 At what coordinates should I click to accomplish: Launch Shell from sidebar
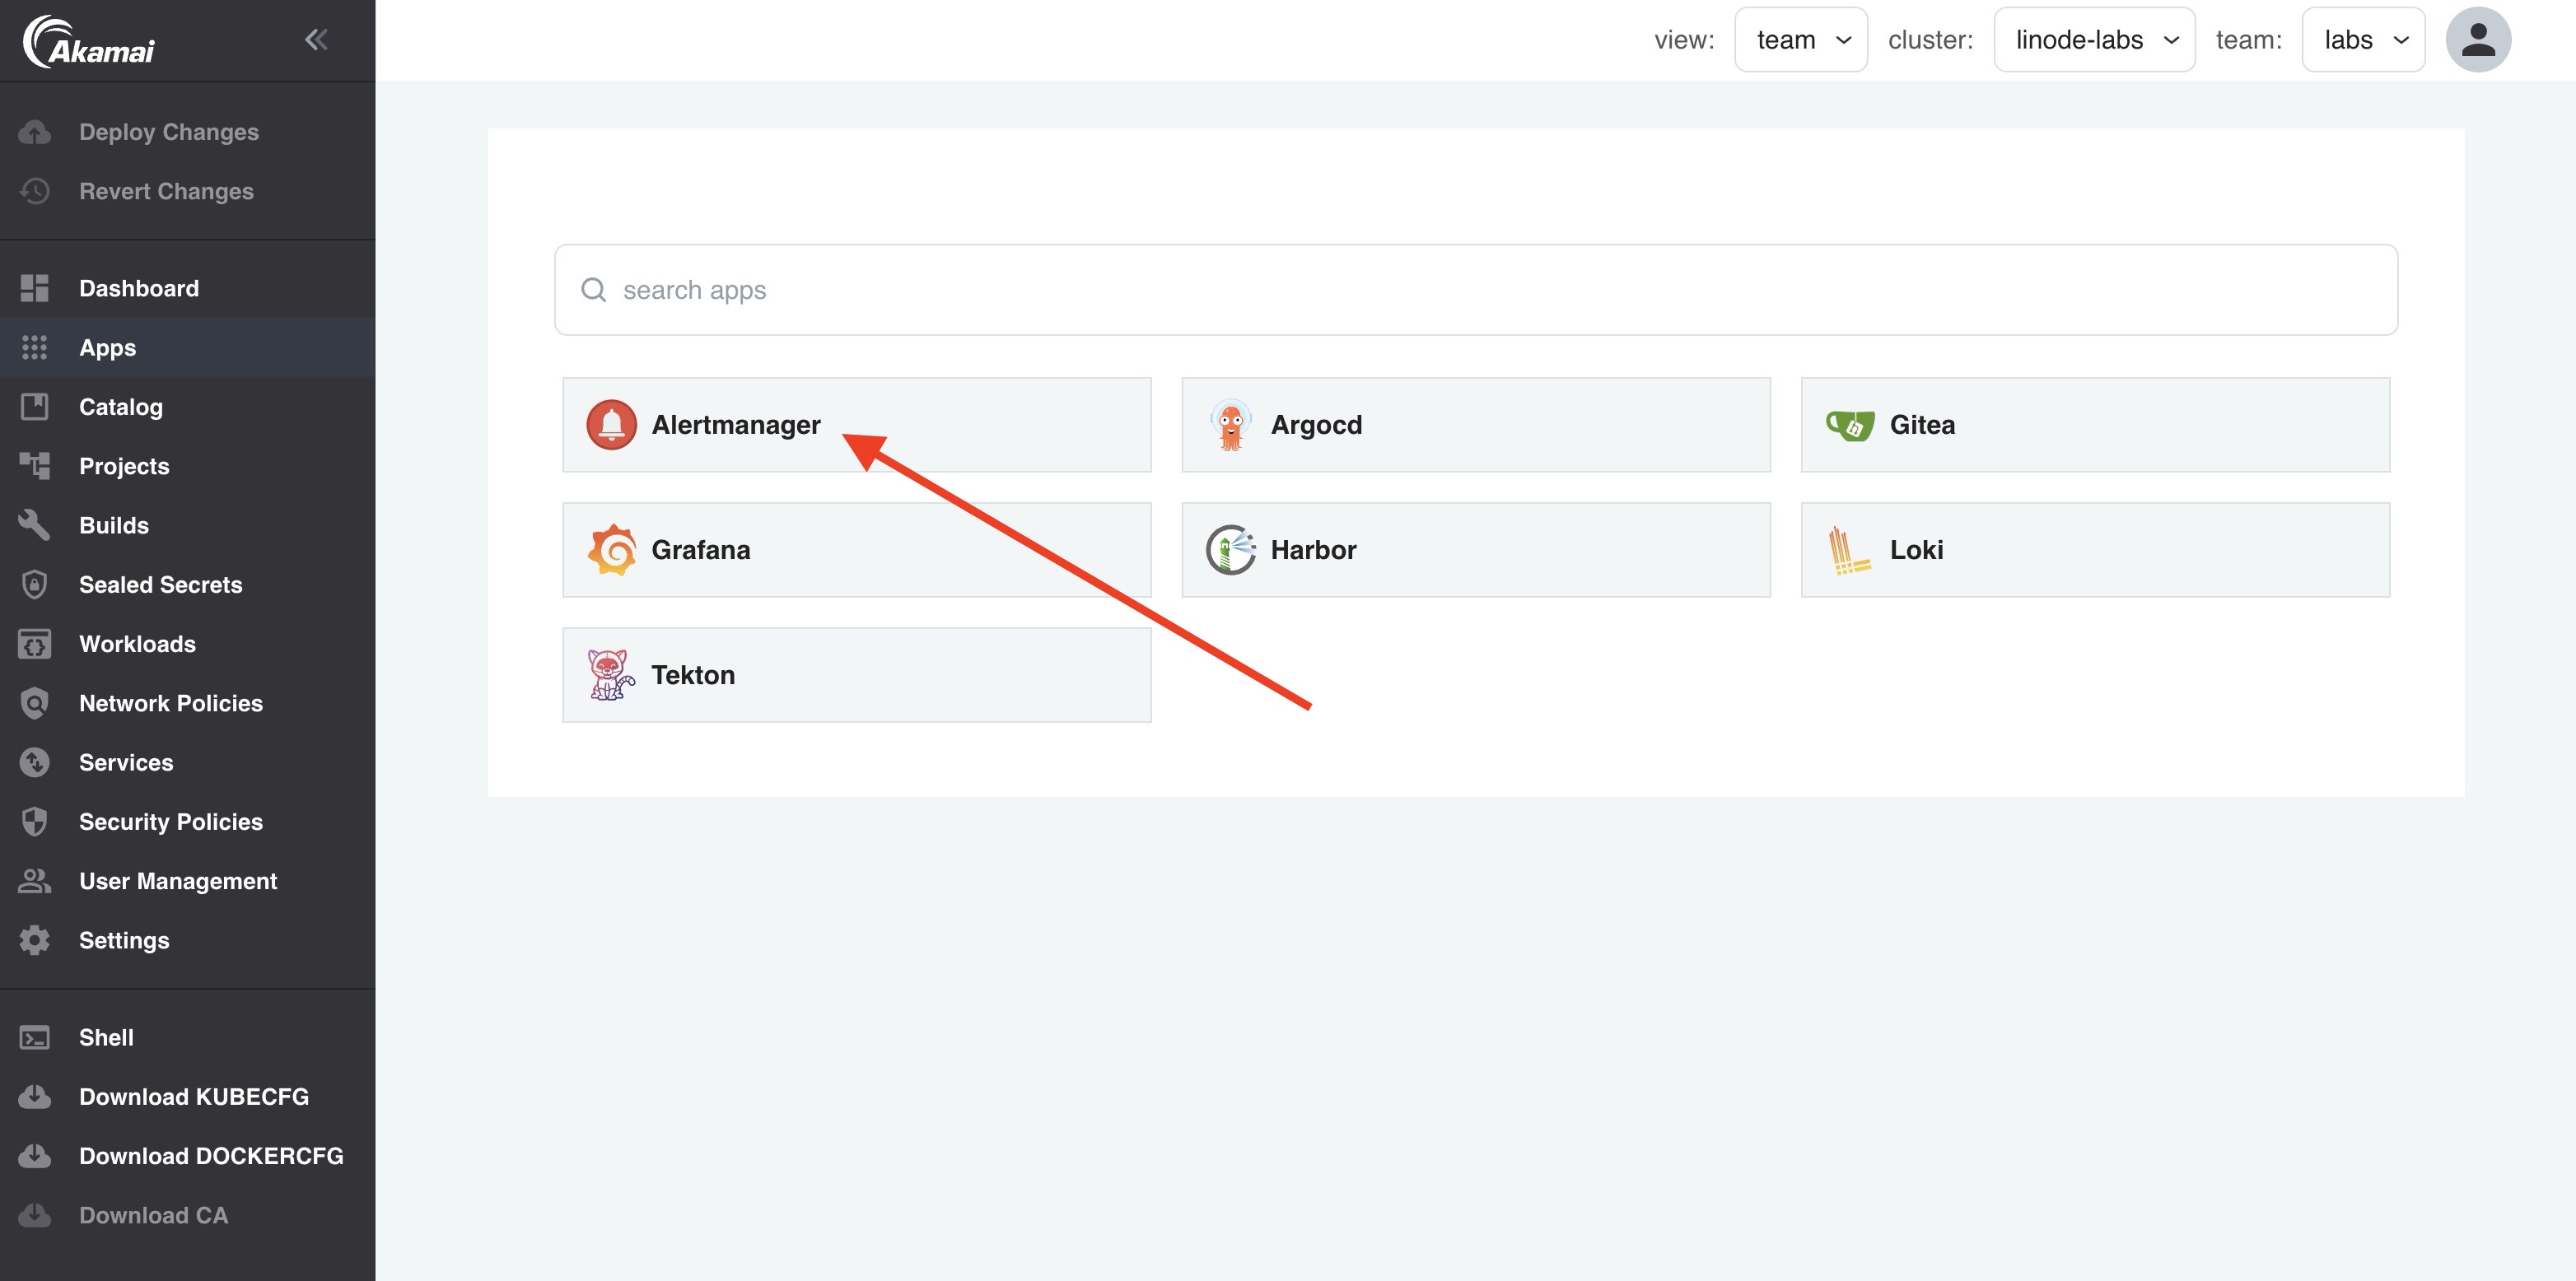[x=188, y=1038]
